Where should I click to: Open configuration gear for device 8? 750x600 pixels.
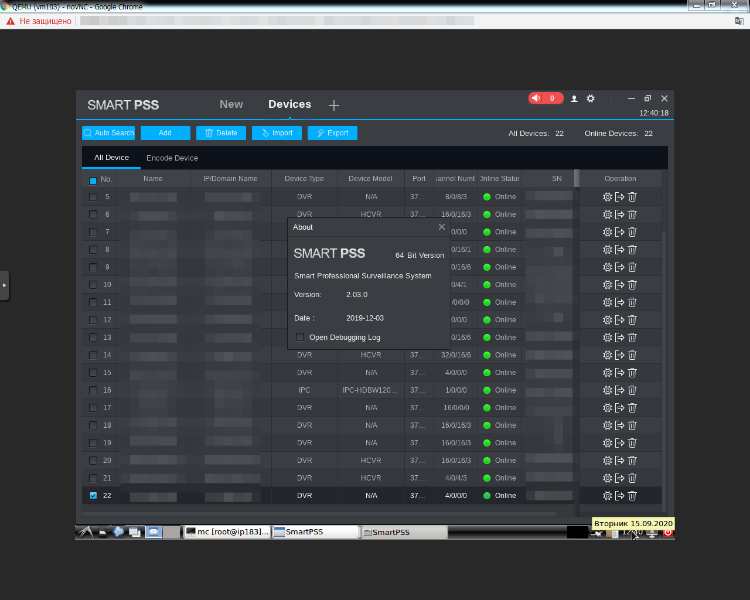tap(607, 249)
